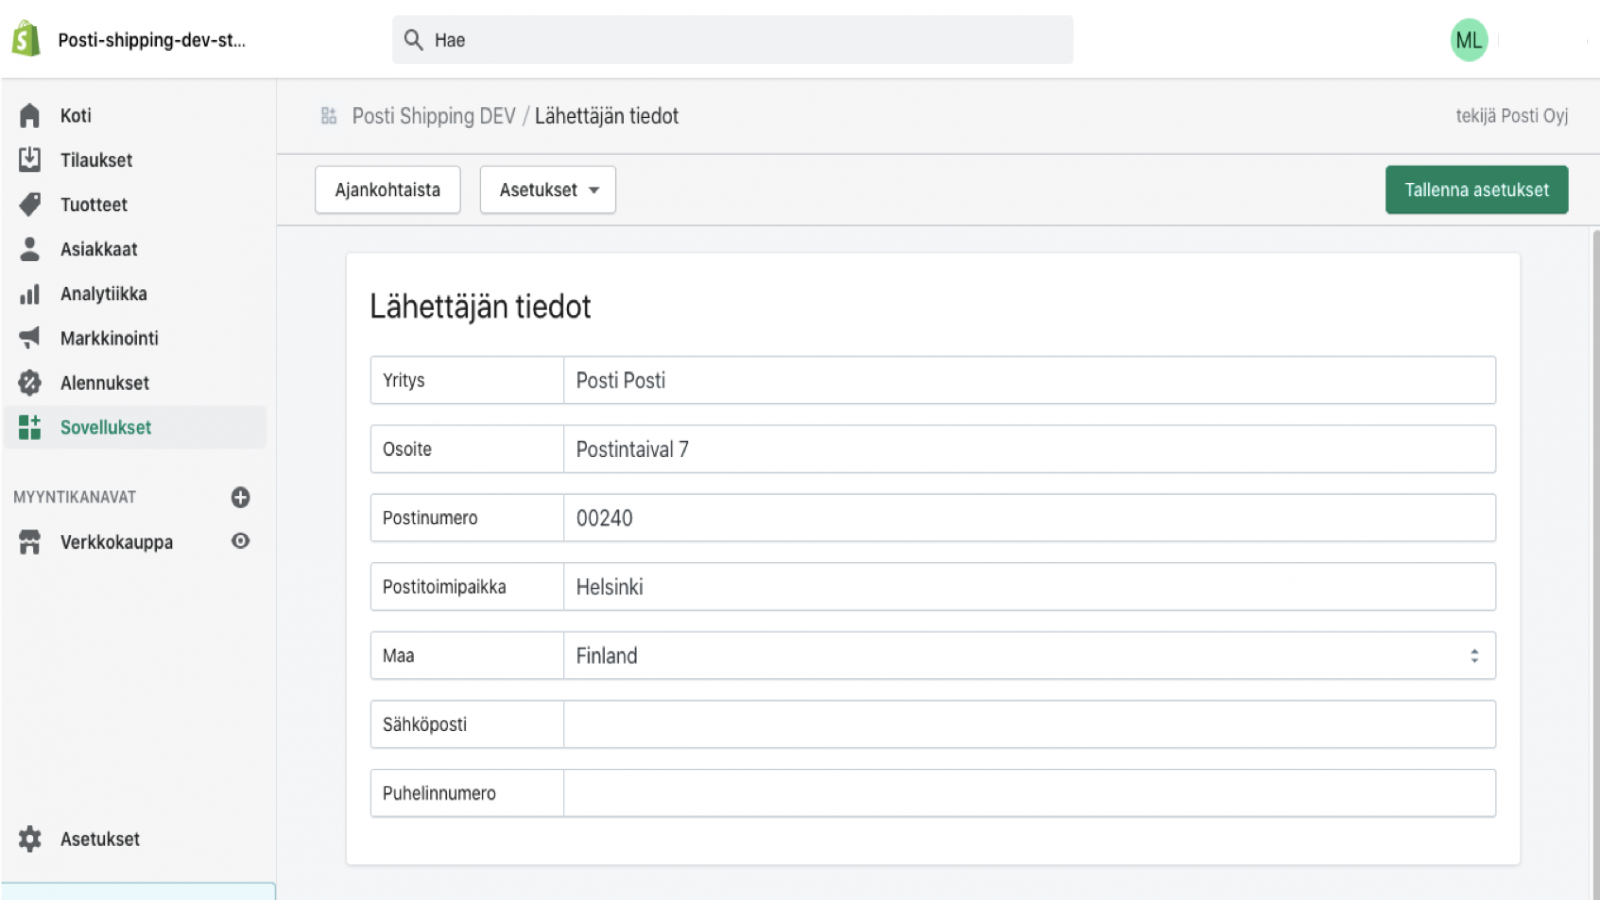
Task: Open Tilaukset in the sidebar
Action: pyautogui.click(x=96, y=160)
